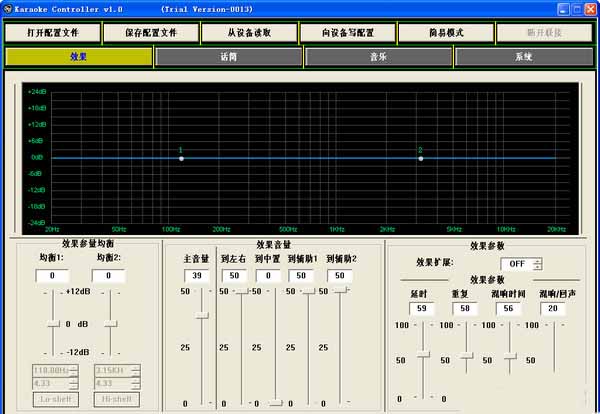Click the 主音量 value field showing 39

pos(197,275)
